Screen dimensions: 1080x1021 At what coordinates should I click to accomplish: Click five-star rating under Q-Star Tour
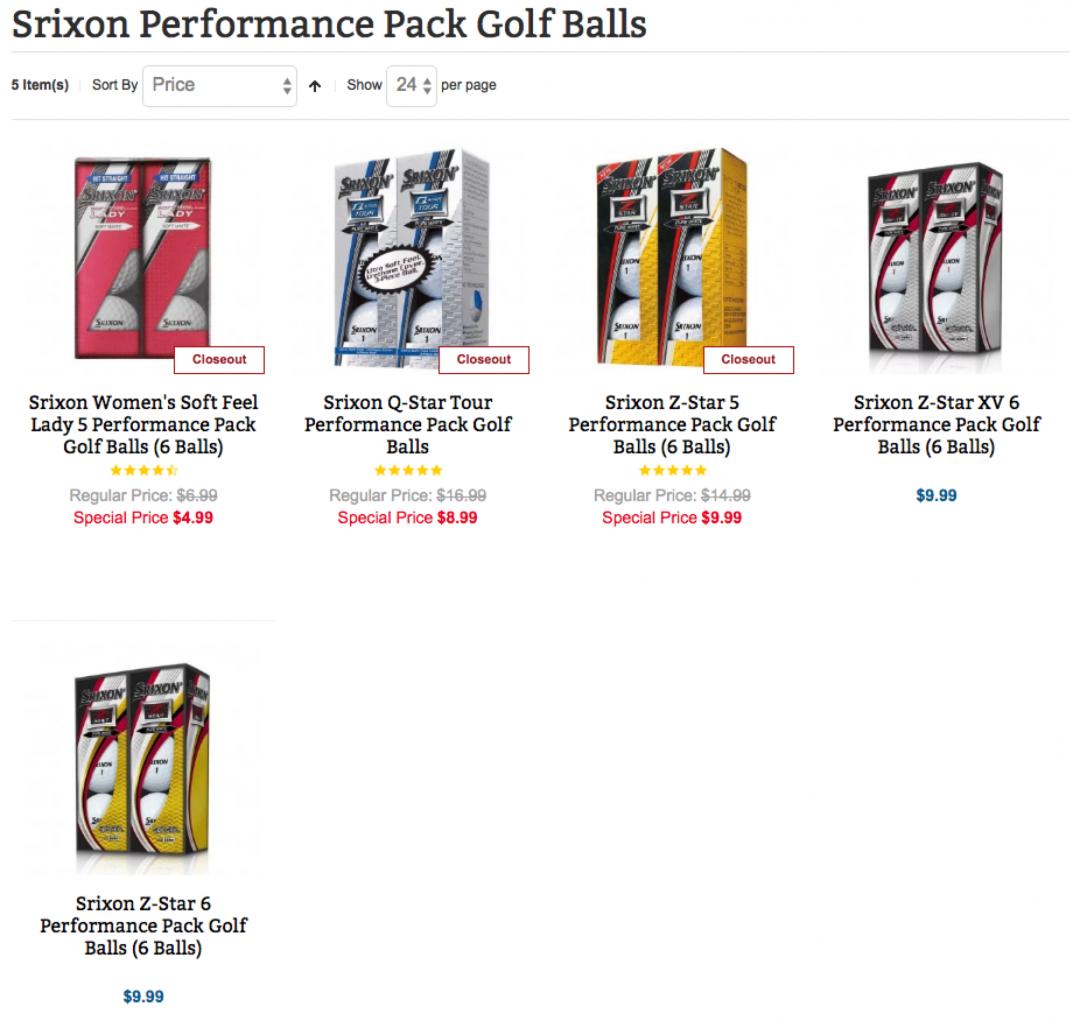pyautogui.click(x=407, y=470)
